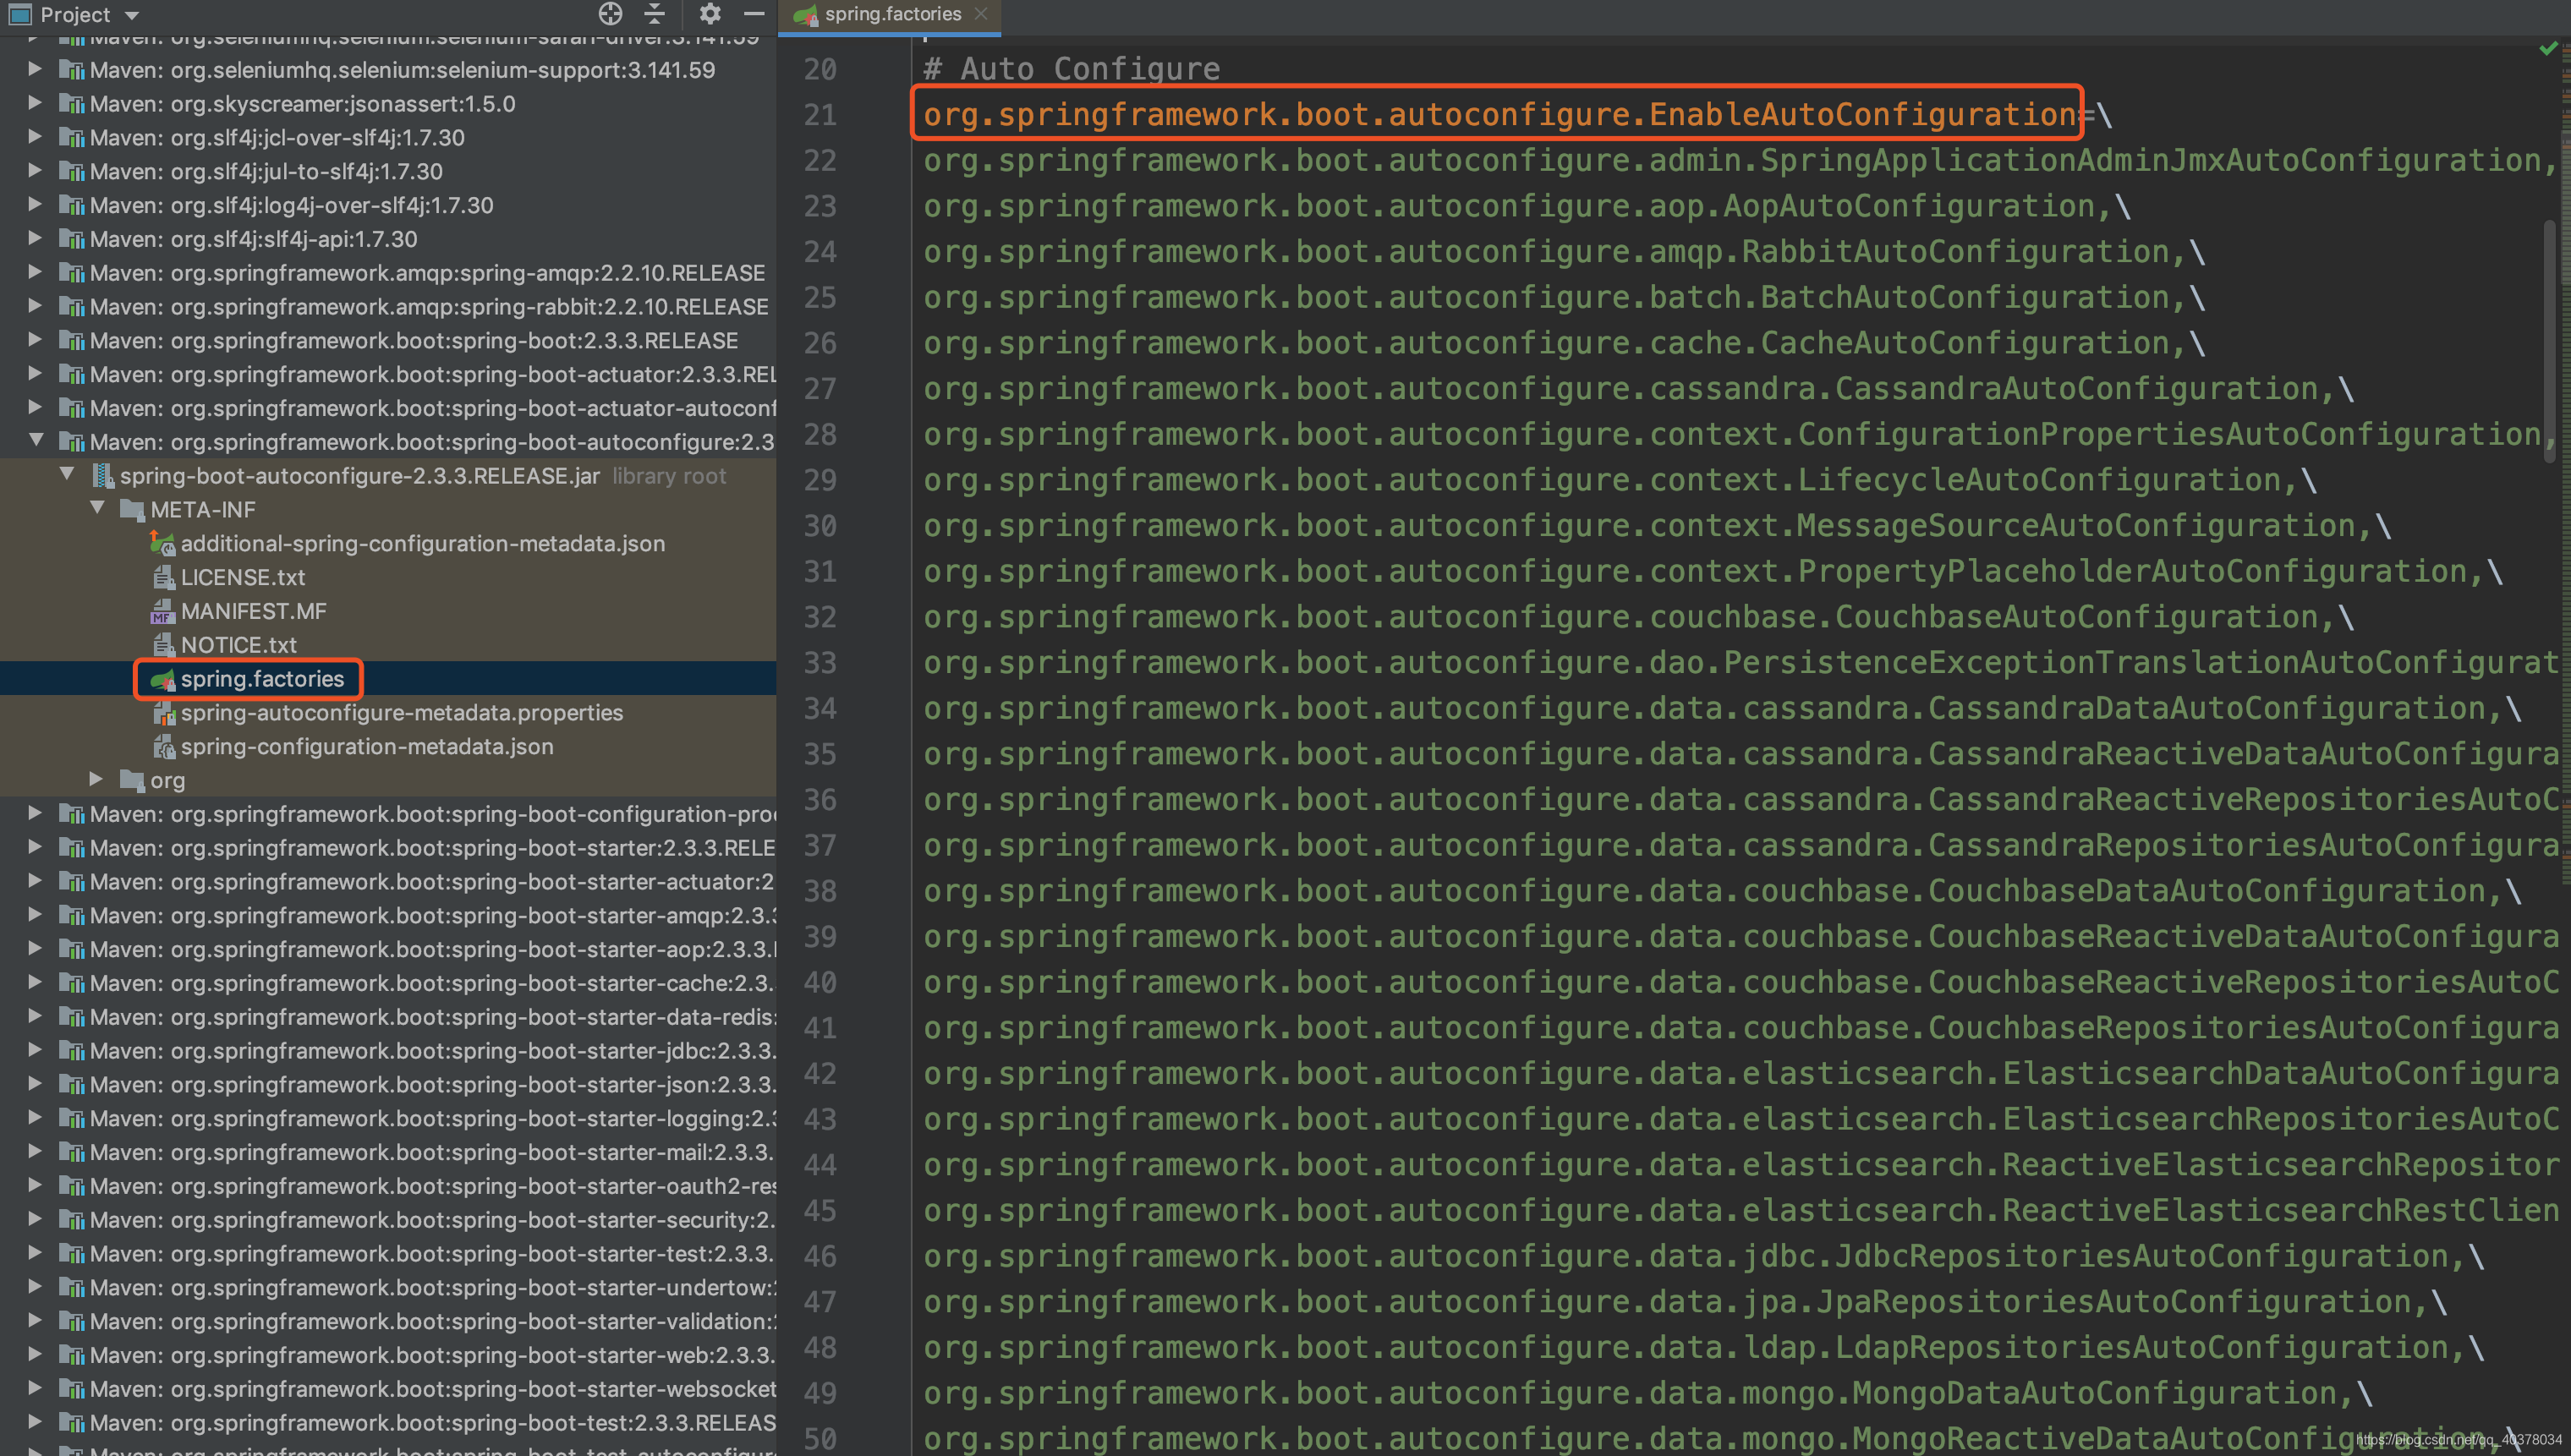Image resolution: width=2571 pixels, height=1456 pixels.
Task: Click line number 42 in gutter
Action: 820,1074
